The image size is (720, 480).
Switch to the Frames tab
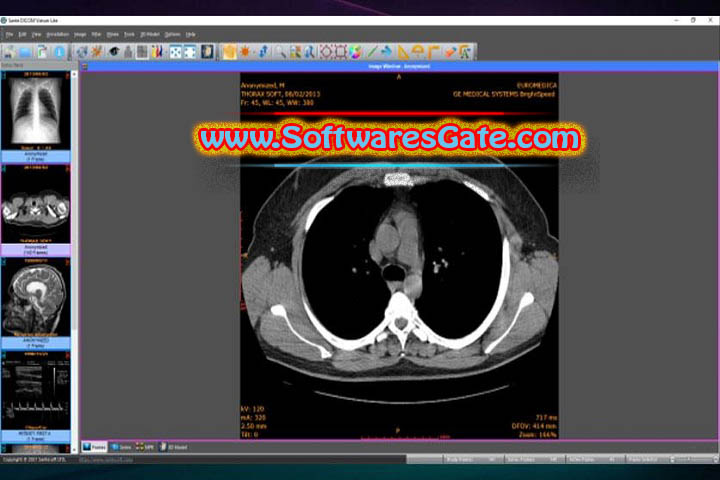94,447
